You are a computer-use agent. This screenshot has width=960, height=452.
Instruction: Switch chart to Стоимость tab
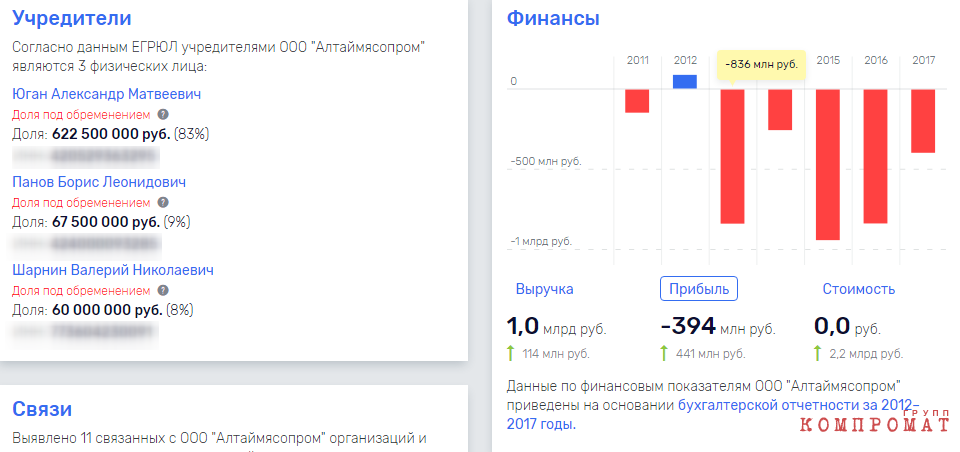coord(858,289)
